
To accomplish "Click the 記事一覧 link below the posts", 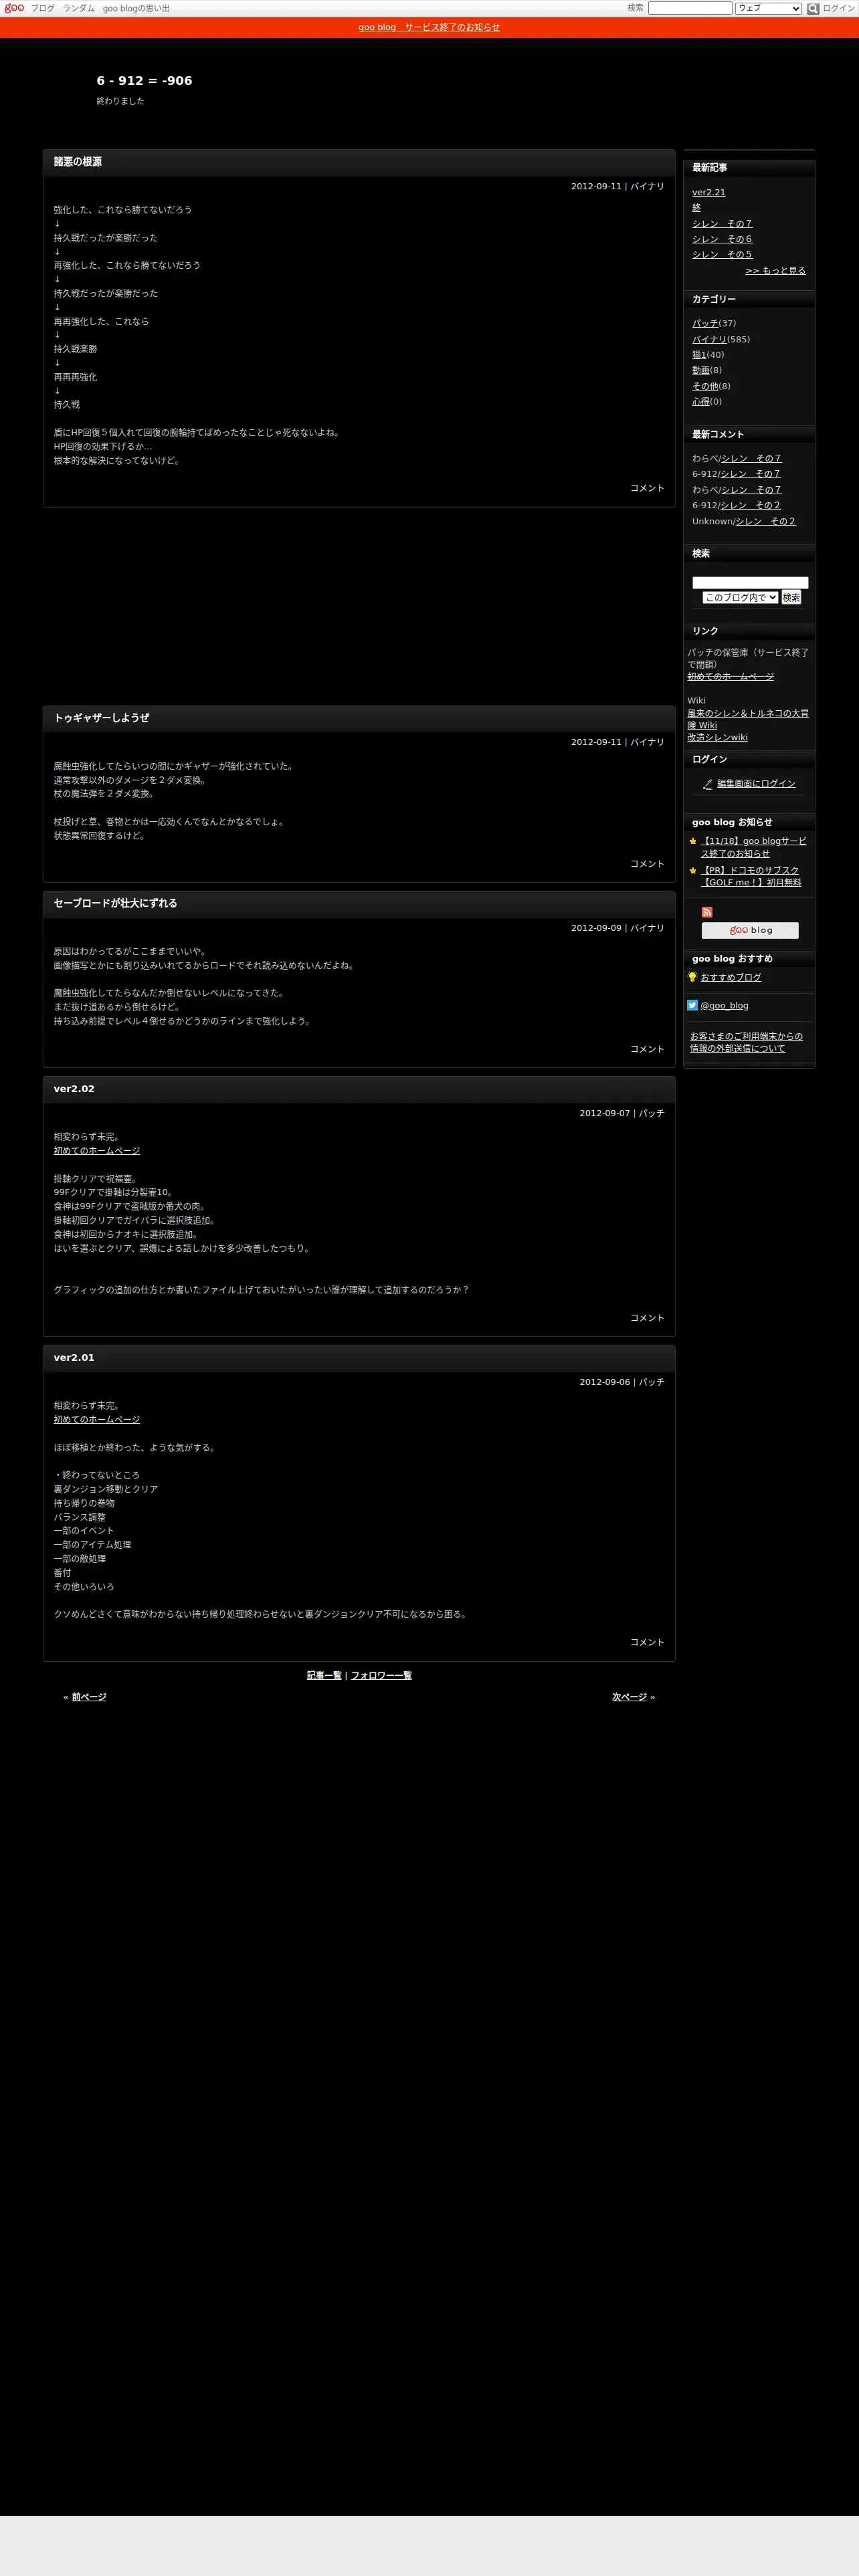I will coord(324,1675).
